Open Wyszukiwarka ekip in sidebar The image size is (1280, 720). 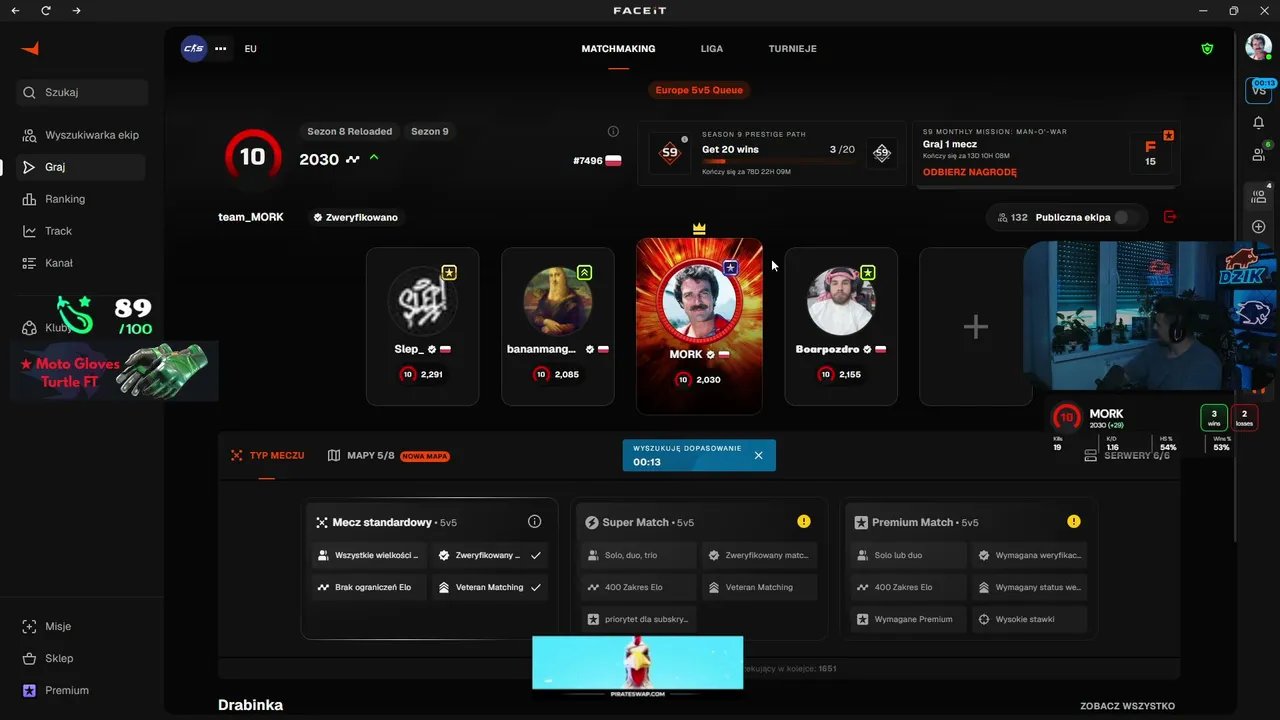[x=82, y=135]
